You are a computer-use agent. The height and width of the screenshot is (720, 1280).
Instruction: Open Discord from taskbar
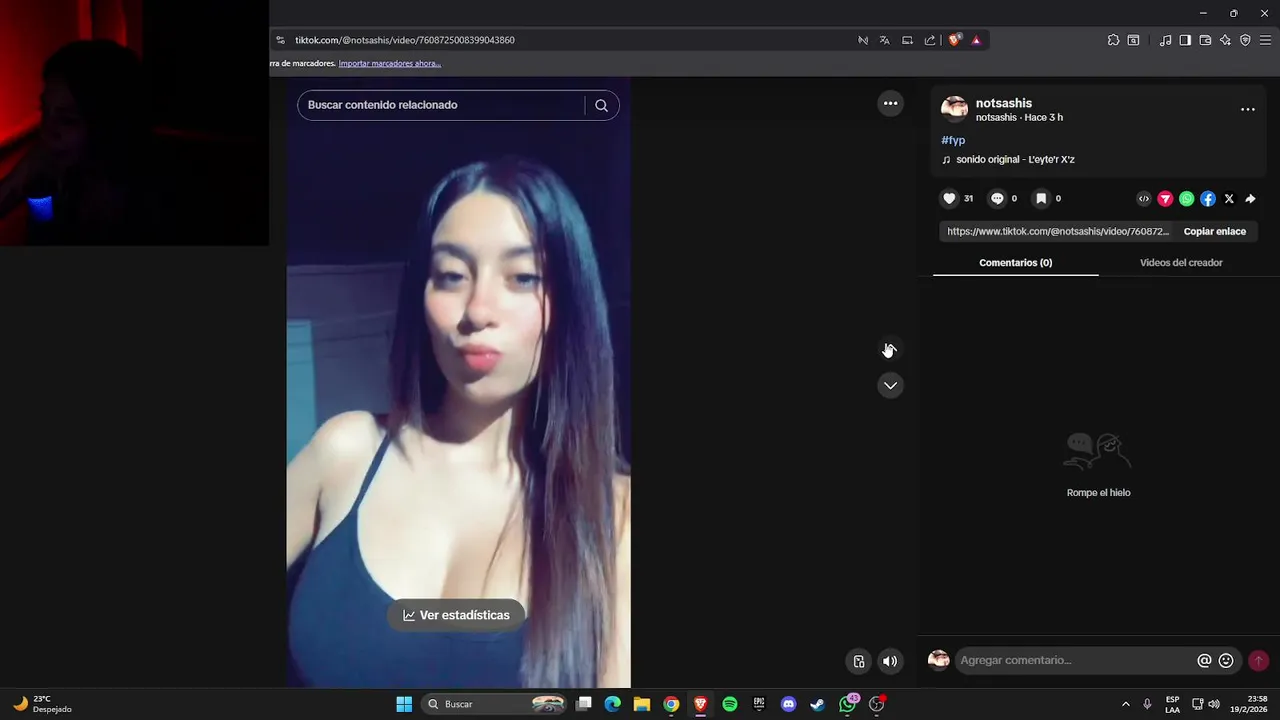(788, 704)
